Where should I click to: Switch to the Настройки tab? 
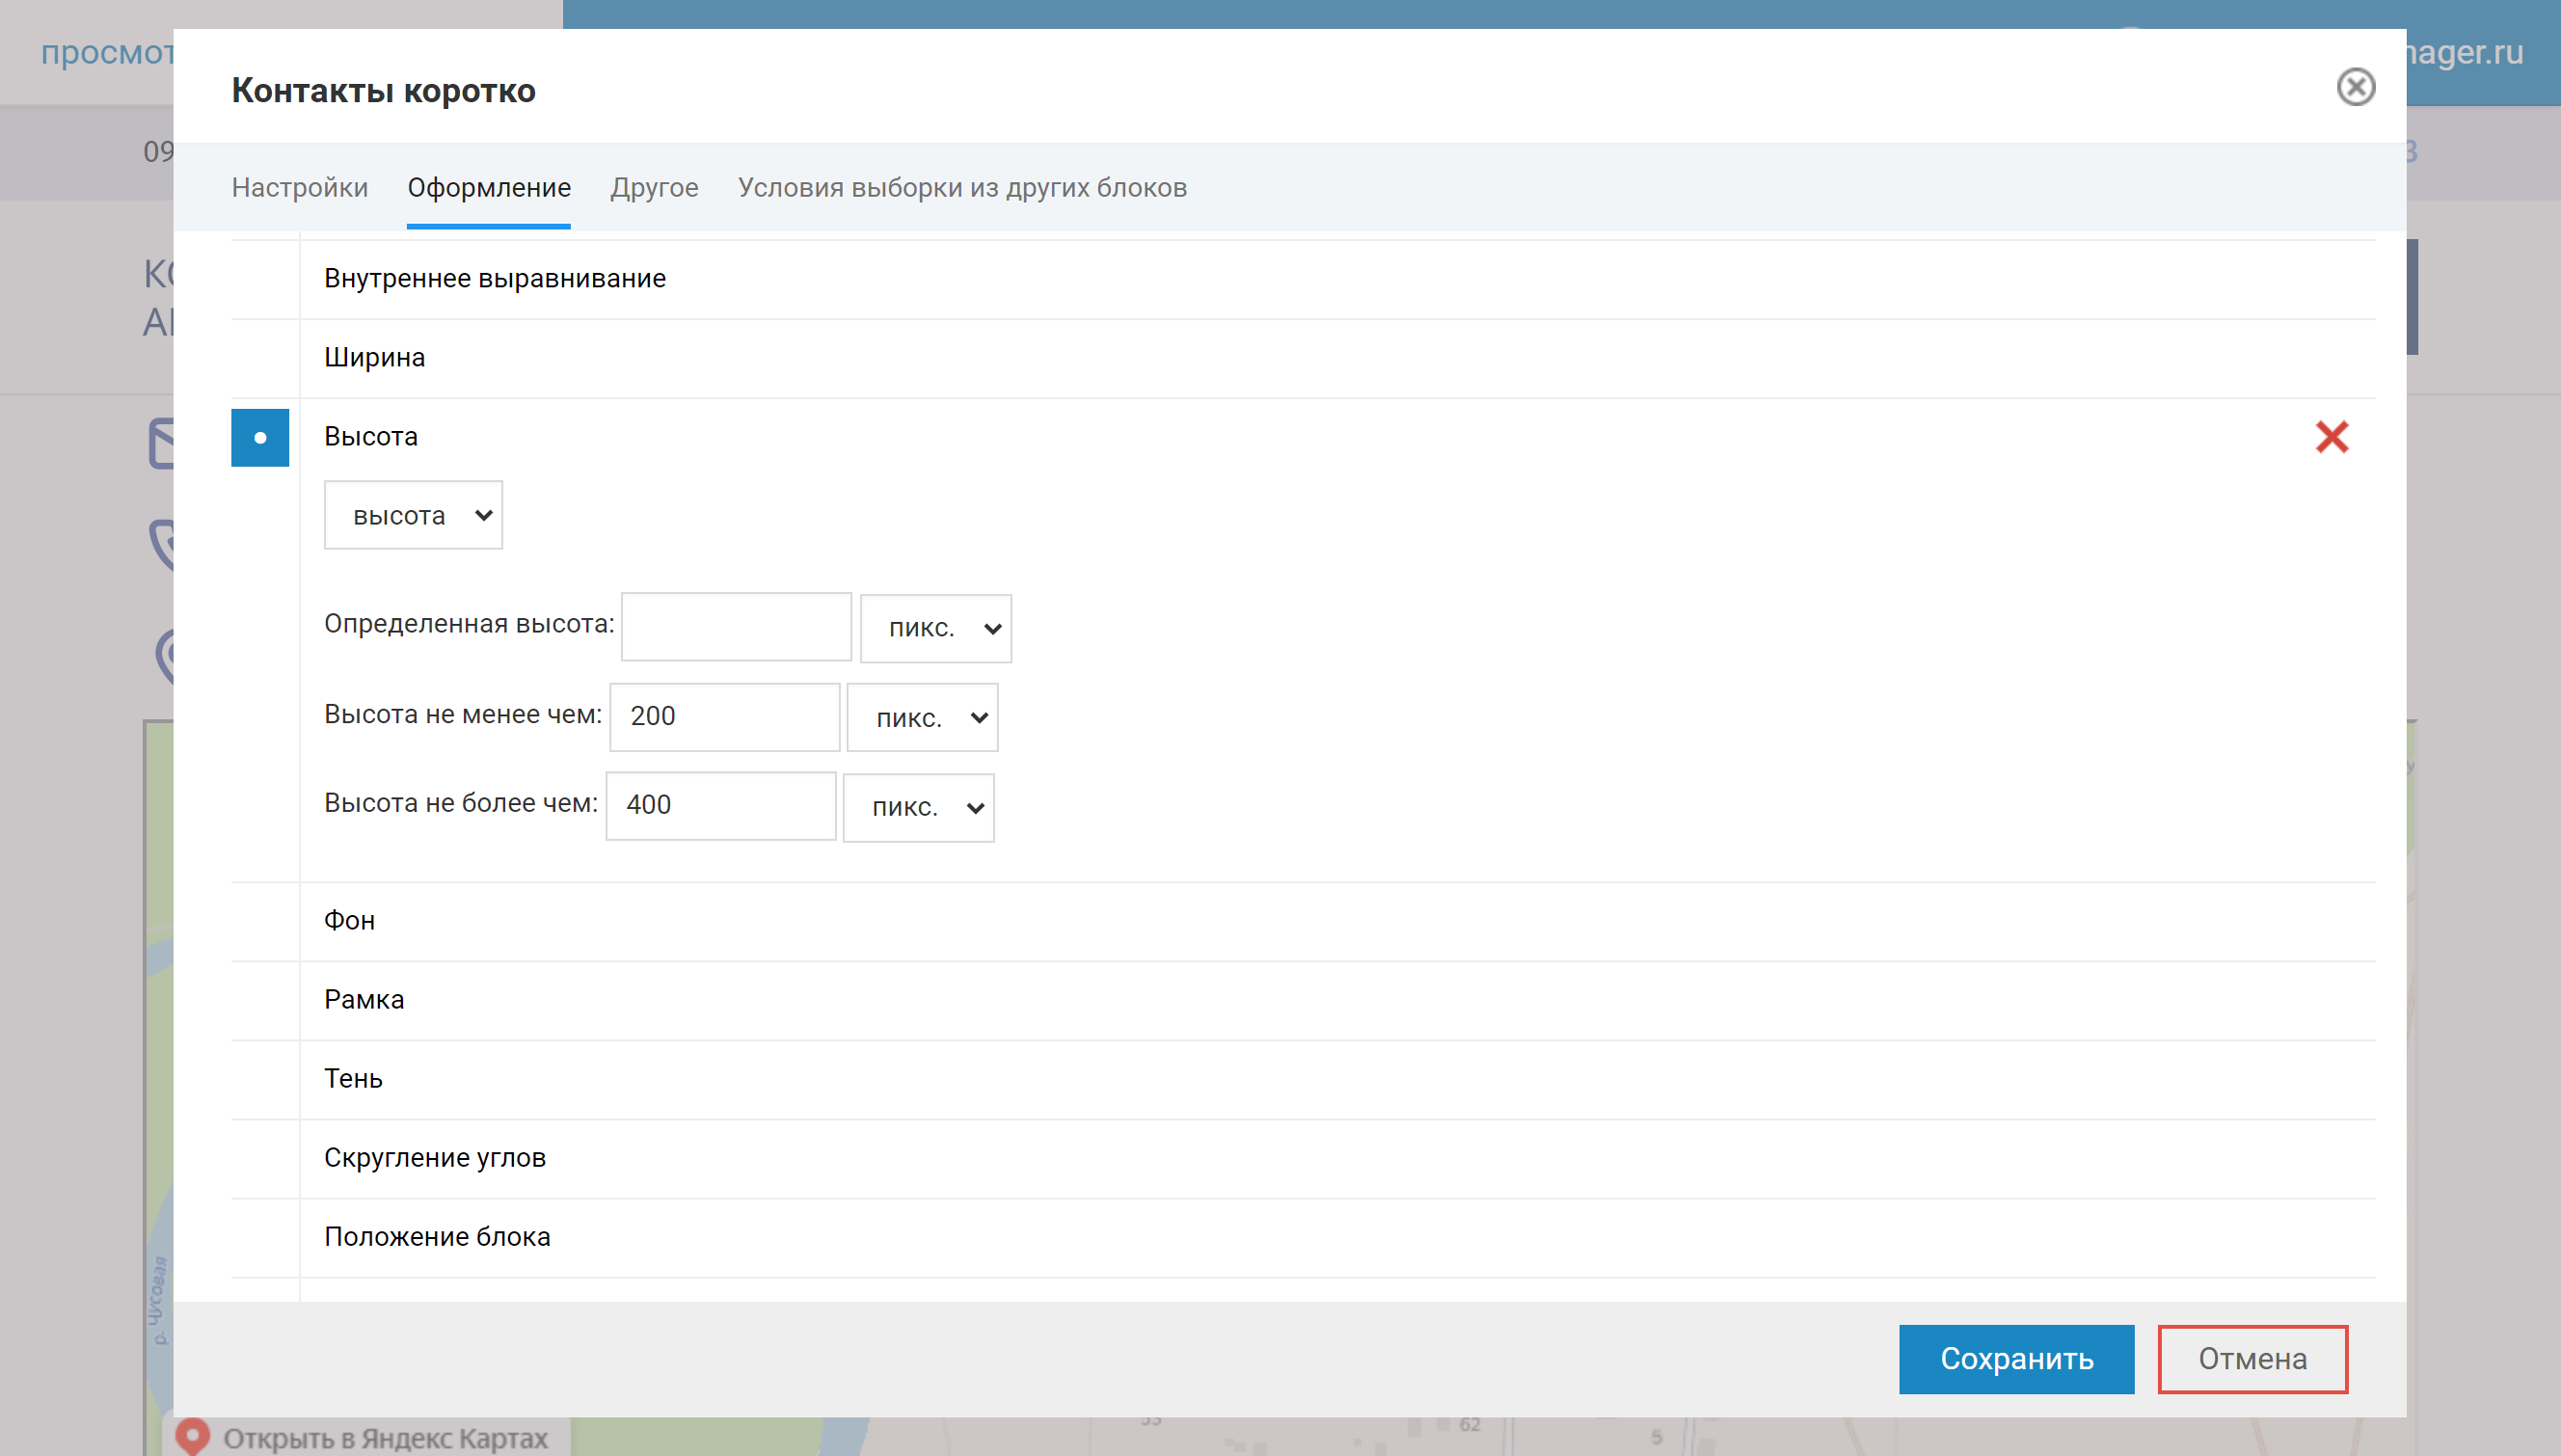(299, 187)
